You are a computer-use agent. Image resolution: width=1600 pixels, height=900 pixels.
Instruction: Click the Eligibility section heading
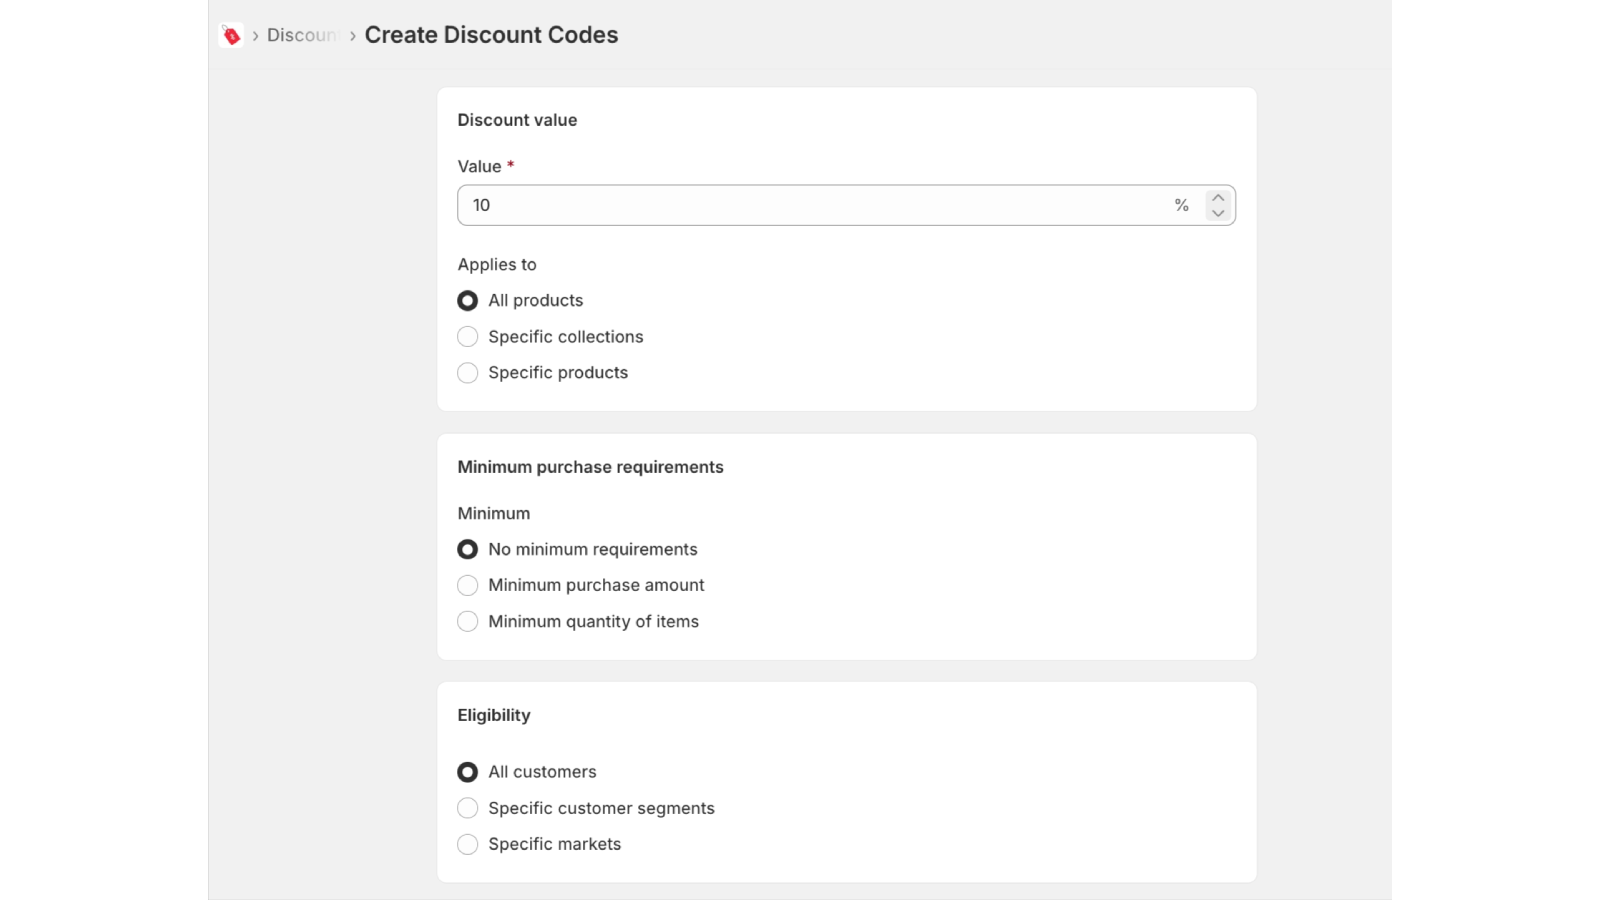click(494, 715)
